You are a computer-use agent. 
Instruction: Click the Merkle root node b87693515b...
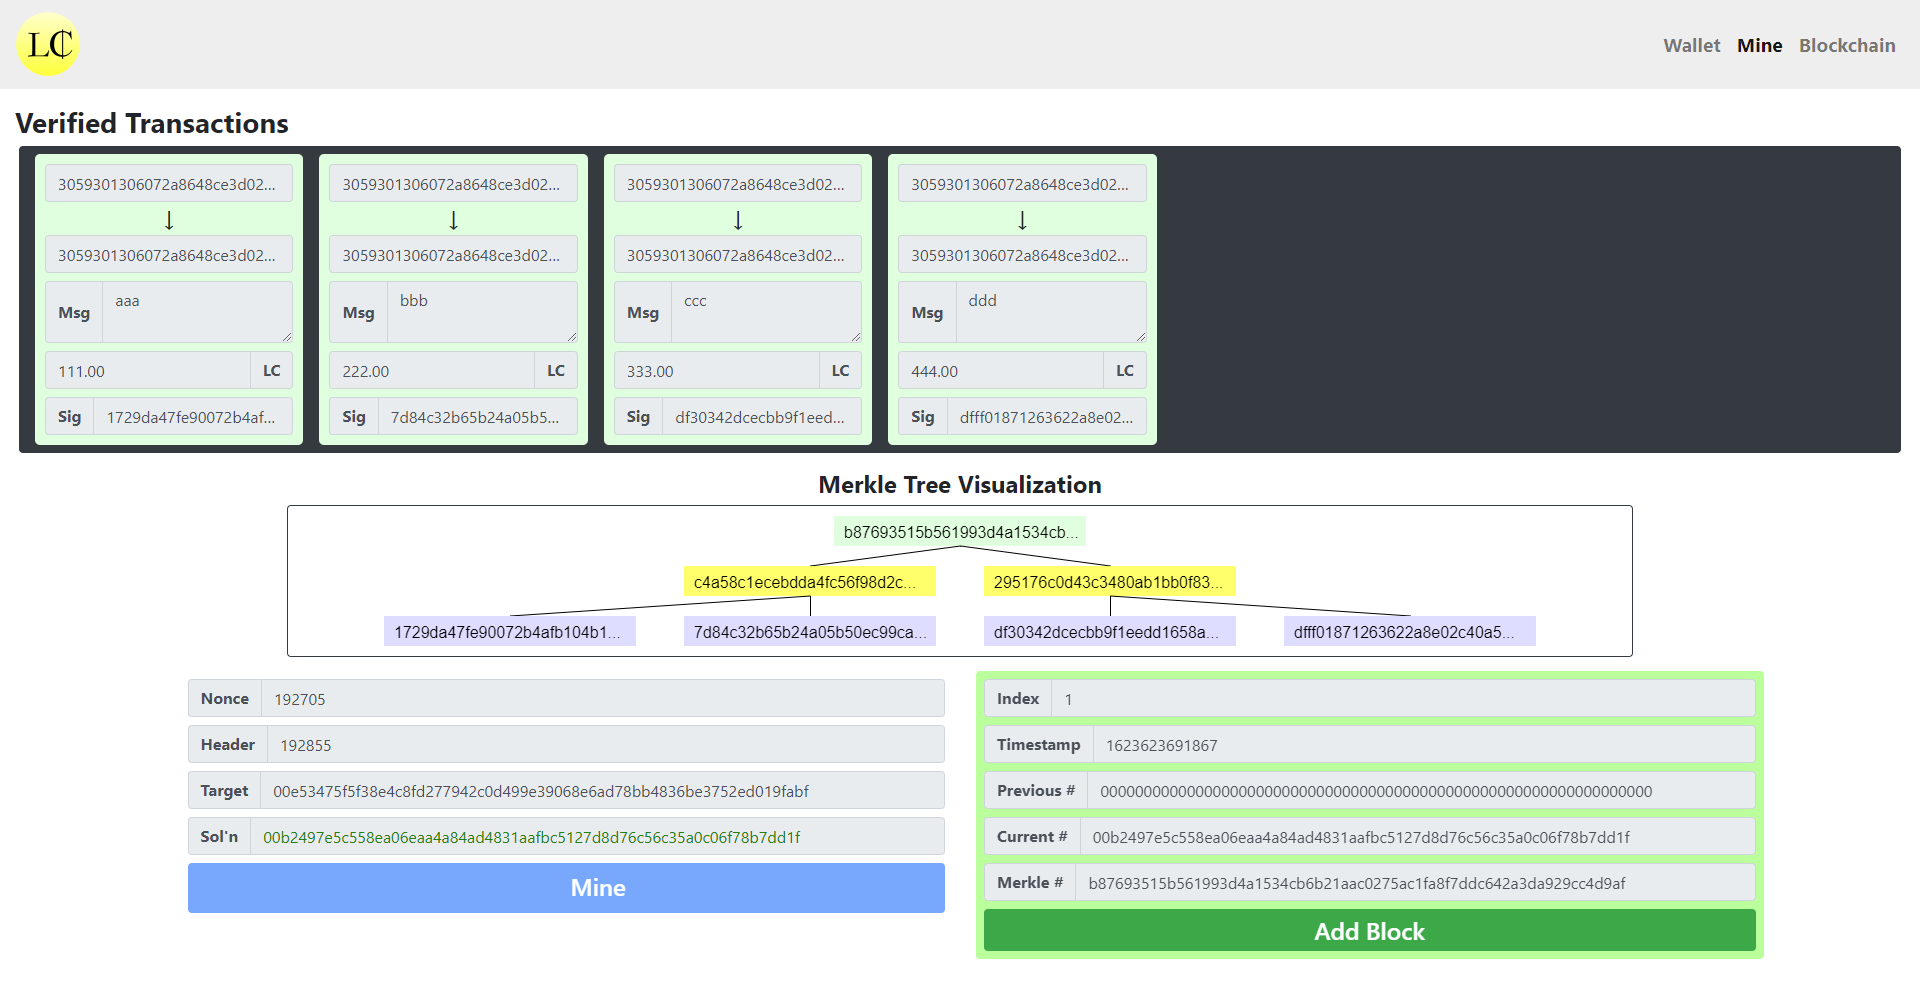960,532
